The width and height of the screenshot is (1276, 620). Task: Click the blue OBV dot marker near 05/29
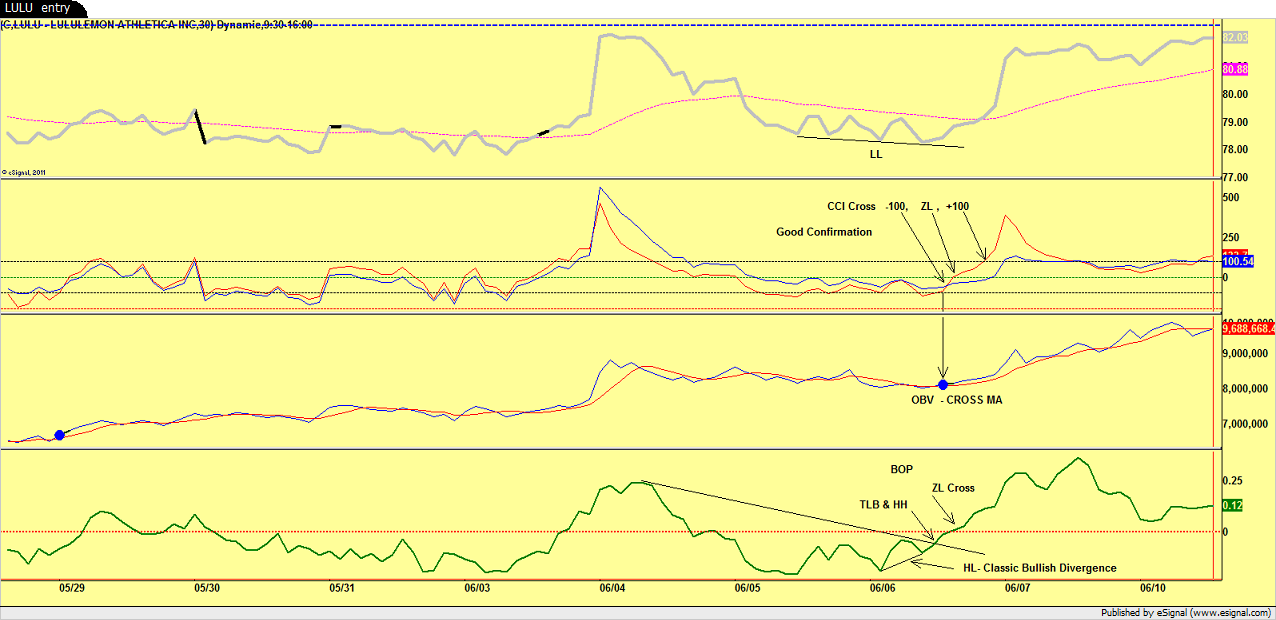coord(59,435)
